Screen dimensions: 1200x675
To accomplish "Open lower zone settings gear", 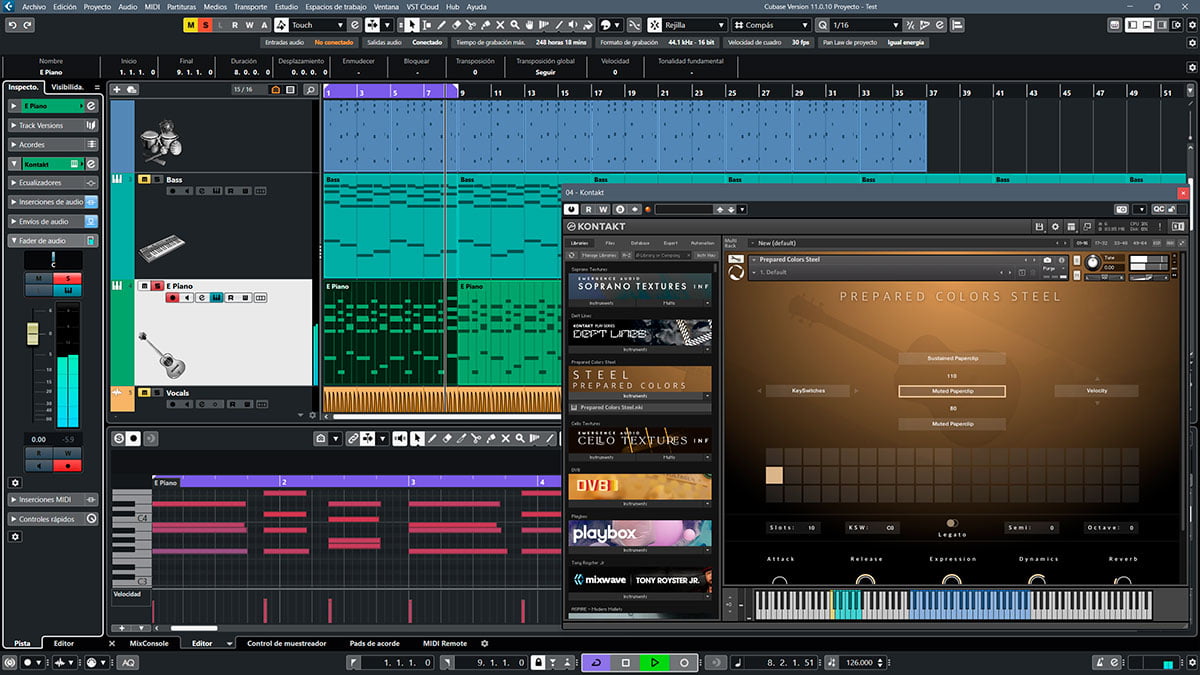I will (x=485, y=643).
